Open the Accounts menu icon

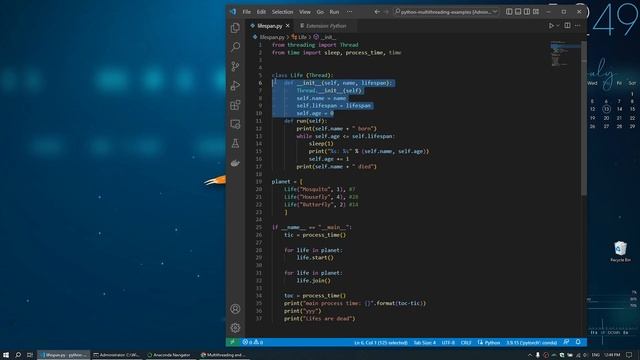(235, 309)
